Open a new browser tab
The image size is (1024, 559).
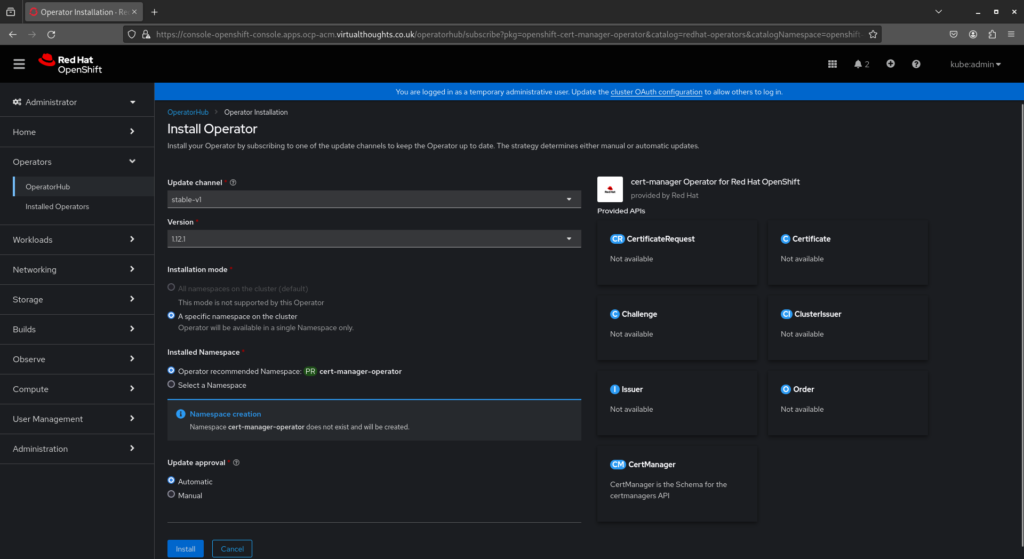pyautogui.click(x=154, y=12)
